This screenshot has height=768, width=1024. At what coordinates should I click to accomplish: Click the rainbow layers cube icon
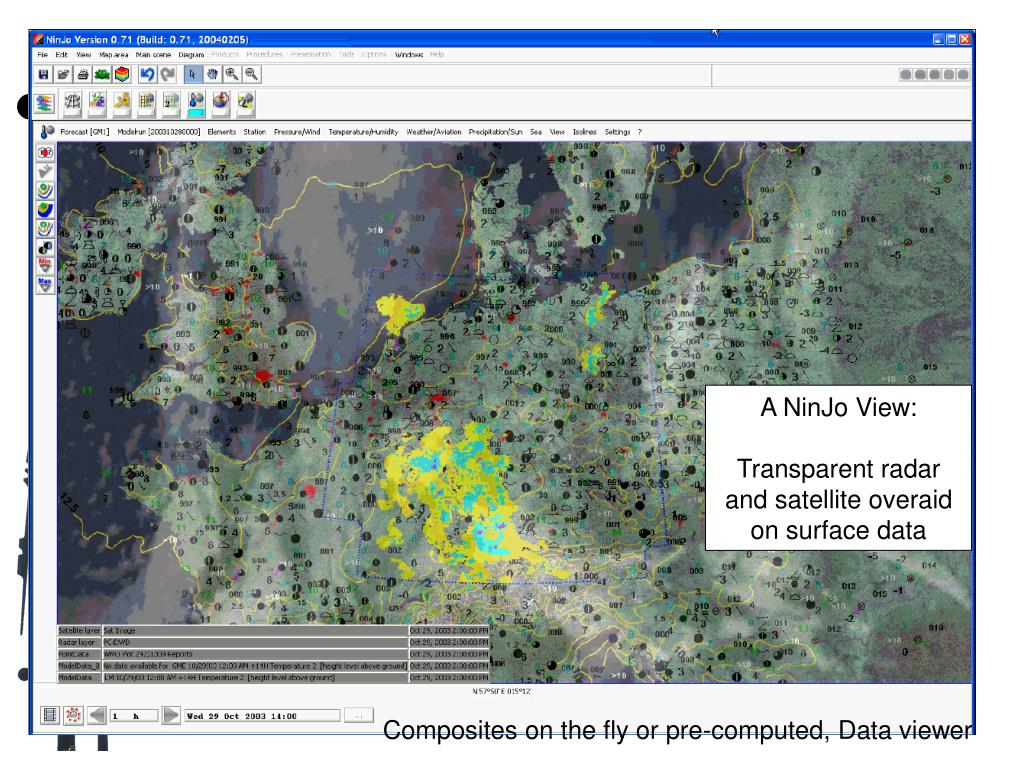tap(122, 75)
